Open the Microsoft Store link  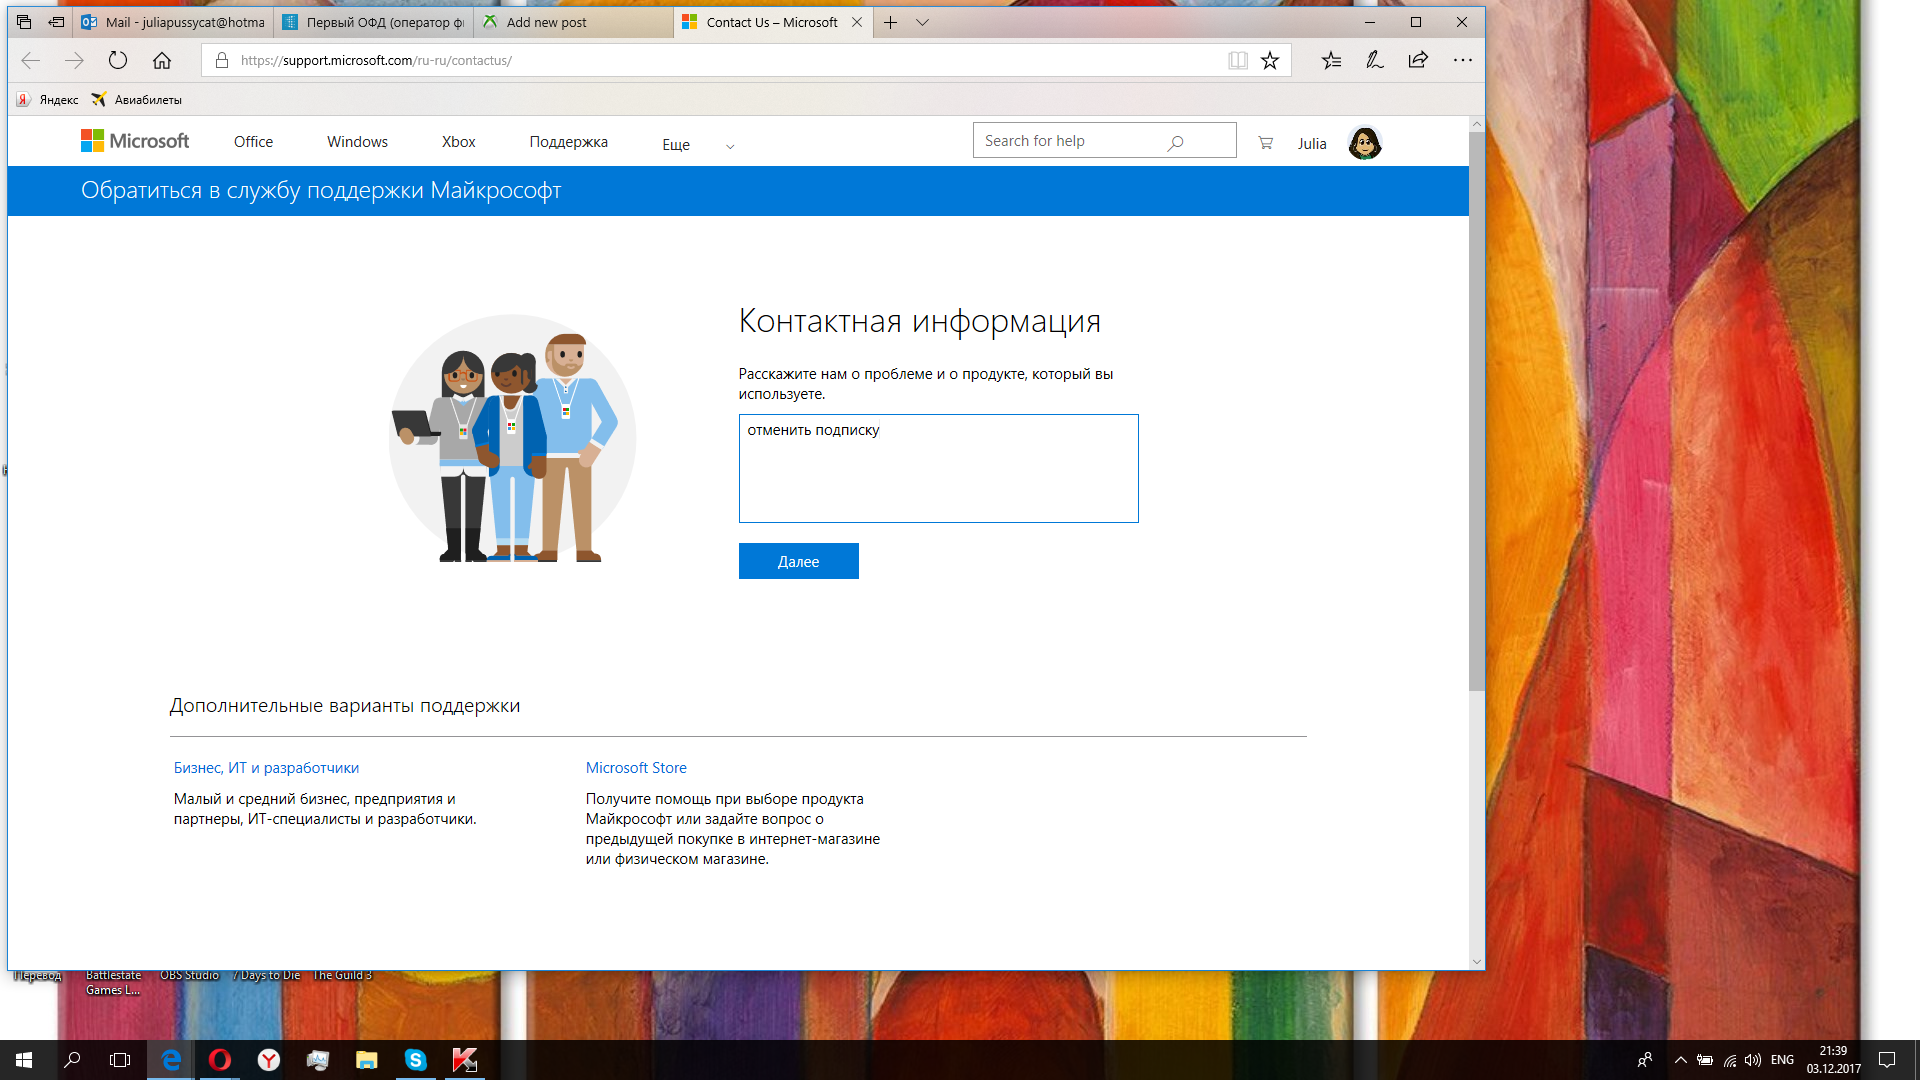[636, 768]
